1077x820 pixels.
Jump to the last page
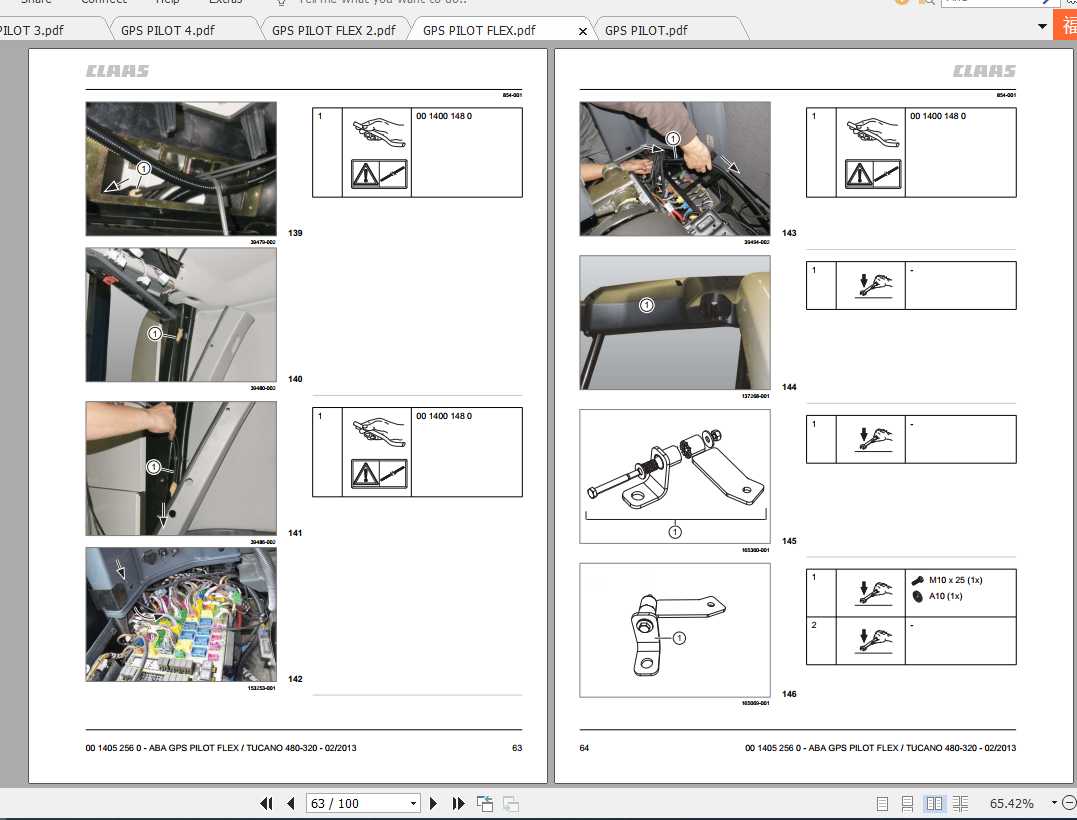pos(458,803)
